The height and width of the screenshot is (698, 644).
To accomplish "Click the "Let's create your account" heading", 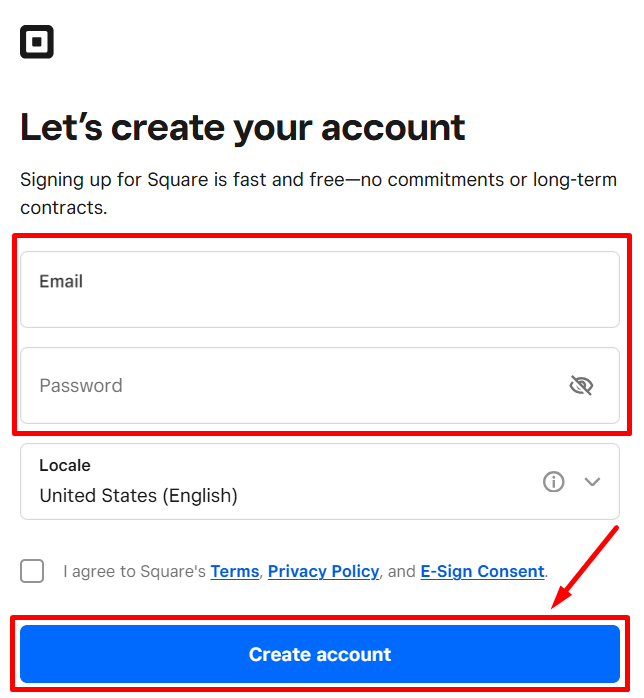I will pos(243,128).
